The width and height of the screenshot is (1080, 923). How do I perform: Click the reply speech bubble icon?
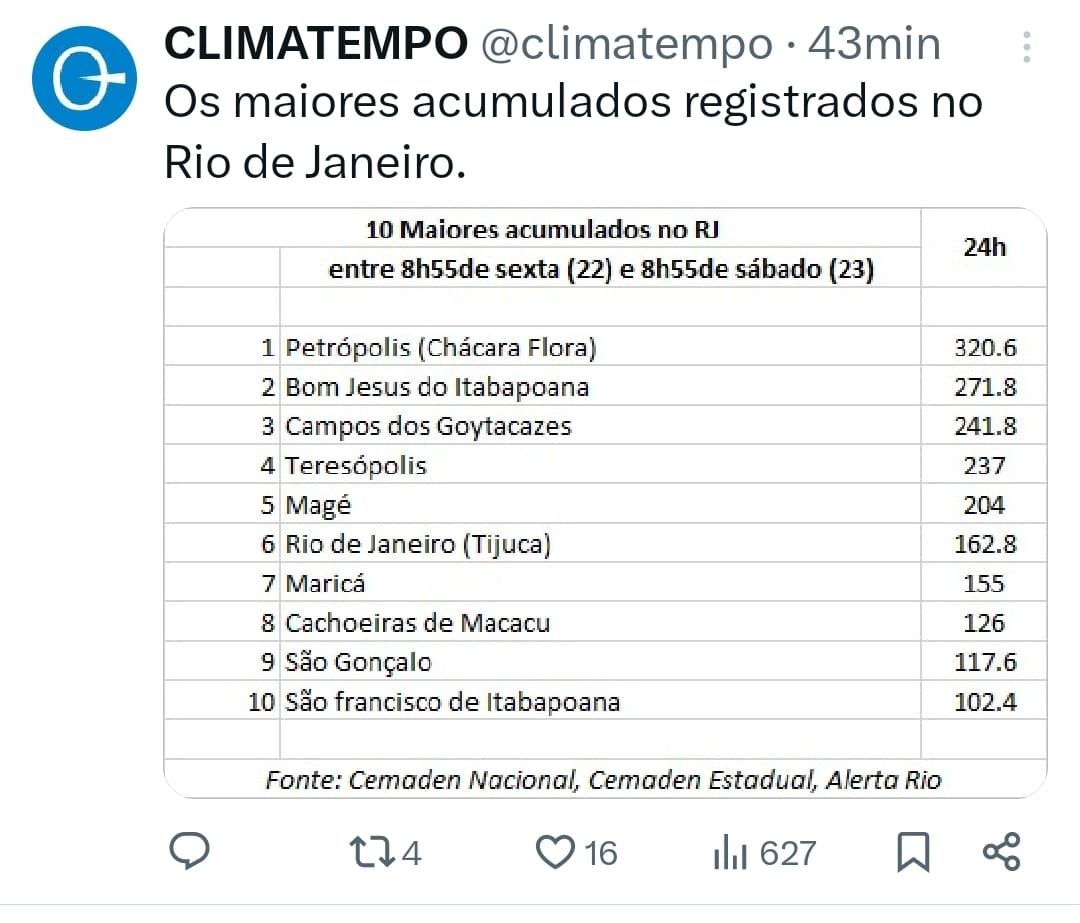coord(189,851)
